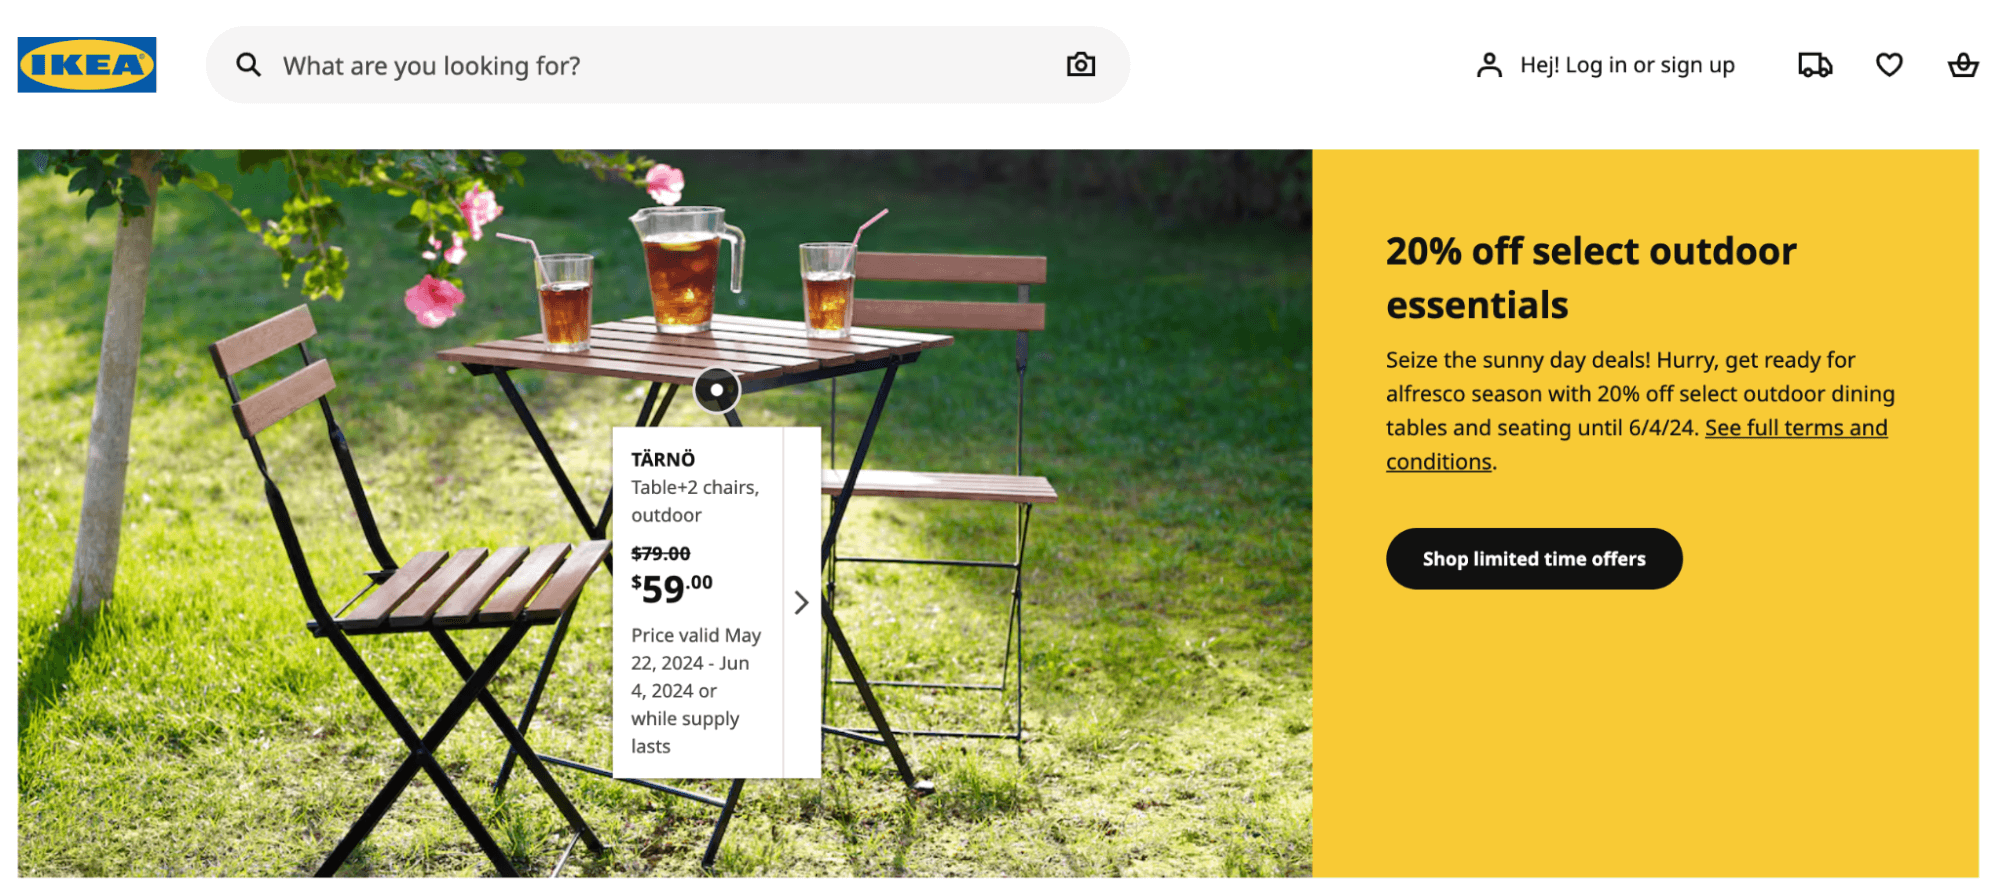The width and height of the screenshot is (1999, 896).
Task: Click the search magnifier icon
Action: [x=248, y=65]
